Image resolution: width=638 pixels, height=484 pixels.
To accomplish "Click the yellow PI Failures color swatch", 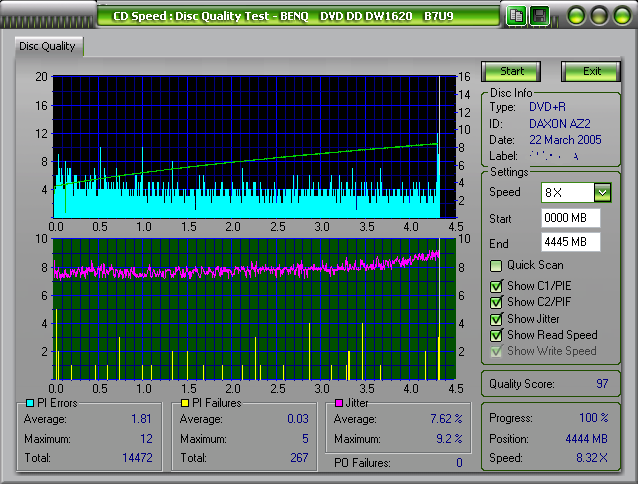I will click(x=185, y=403).
